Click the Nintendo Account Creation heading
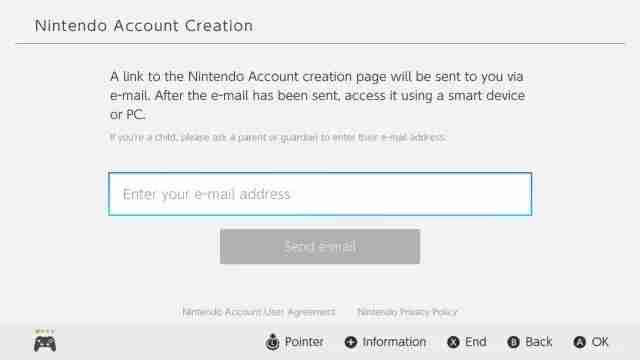This screenshot has width=640, height=360. (x=144, y=26)
